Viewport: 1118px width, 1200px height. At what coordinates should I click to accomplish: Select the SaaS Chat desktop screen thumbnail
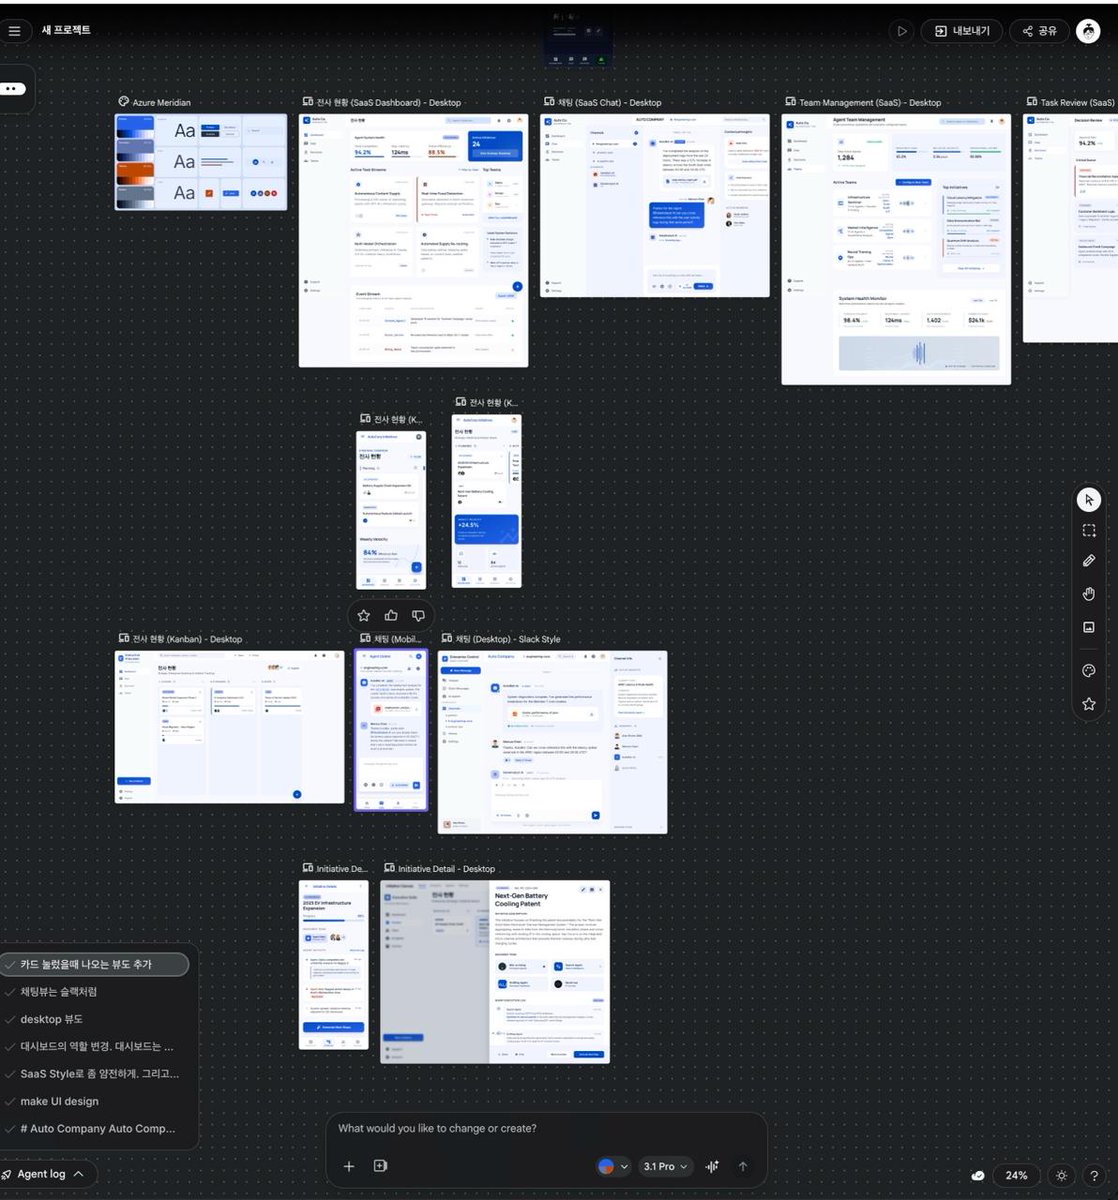655,205
